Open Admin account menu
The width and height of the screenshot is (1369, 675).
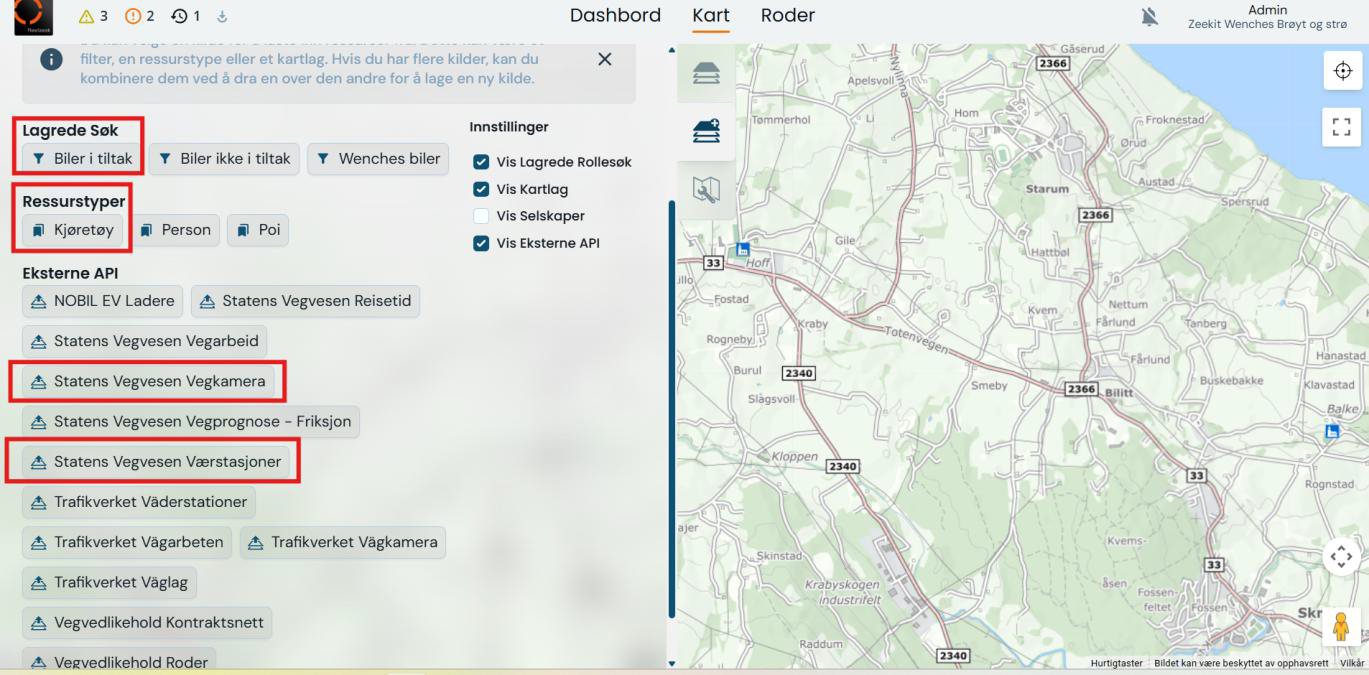pos(1267,17)
